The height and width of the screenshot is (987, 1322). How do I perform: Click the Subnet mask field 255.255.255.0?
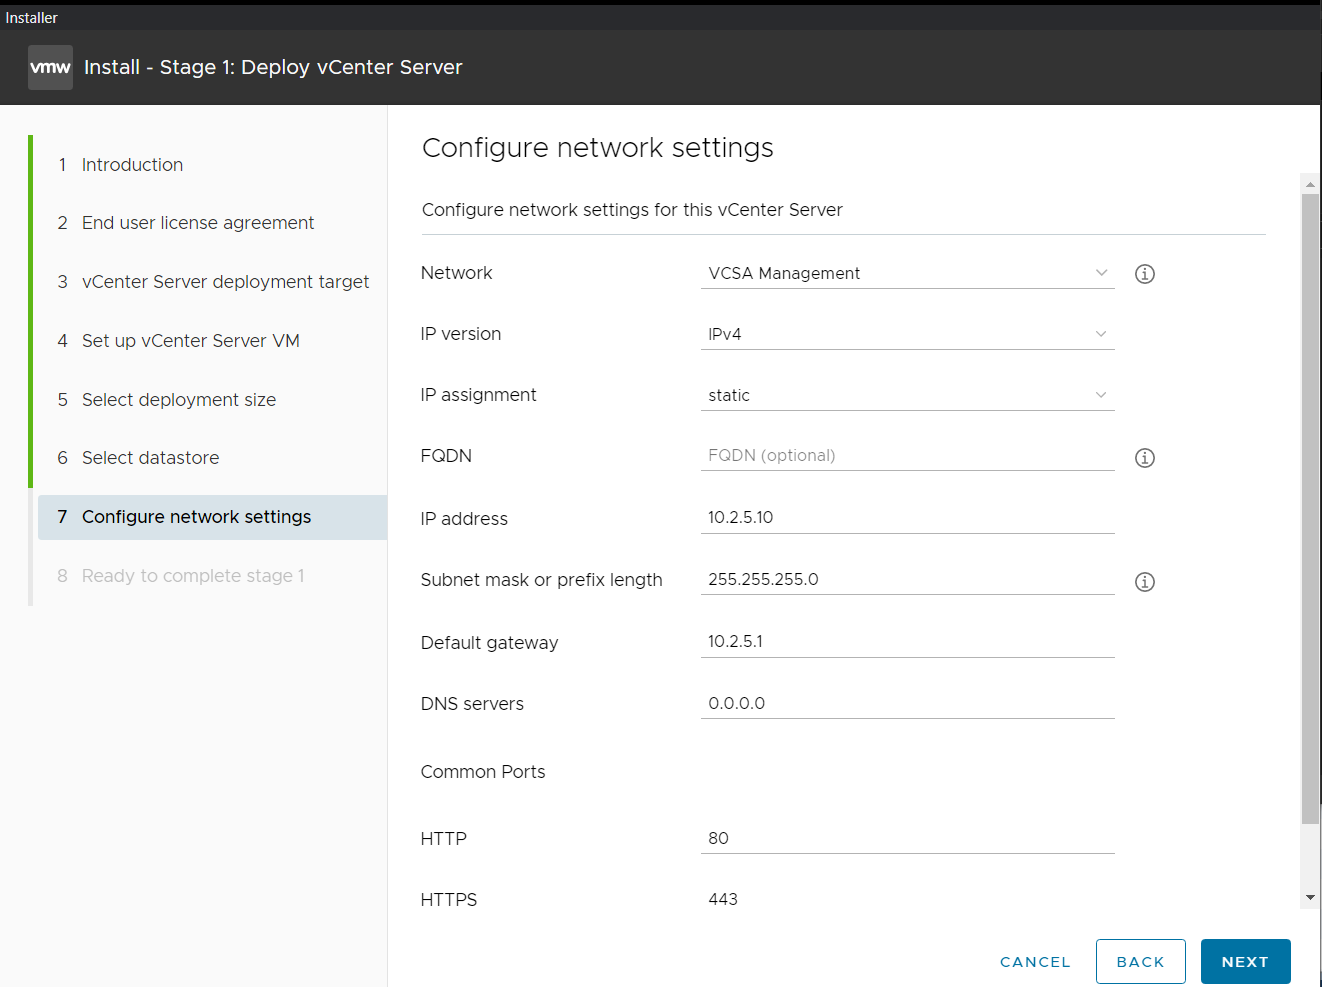click(907, 579)
